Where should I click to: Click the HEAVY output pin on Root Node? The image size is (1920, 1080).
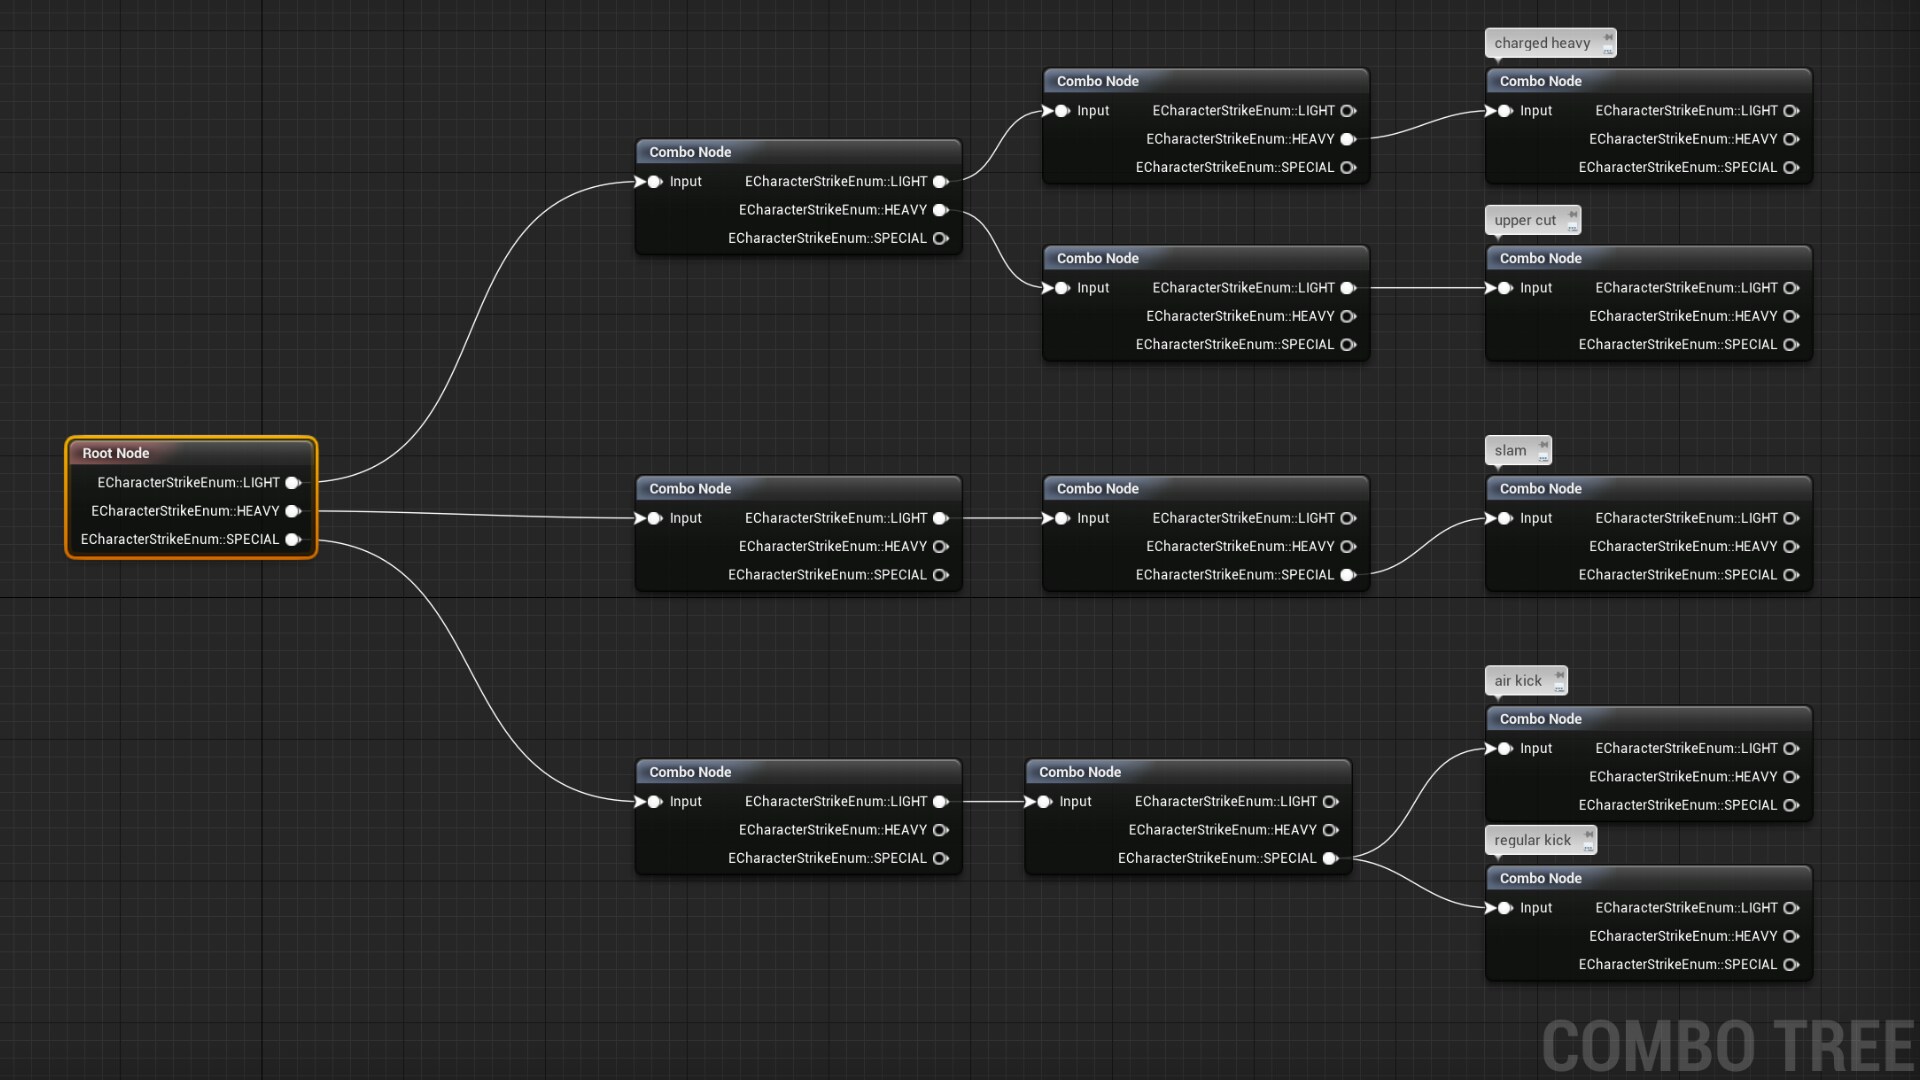coord(294,511)
